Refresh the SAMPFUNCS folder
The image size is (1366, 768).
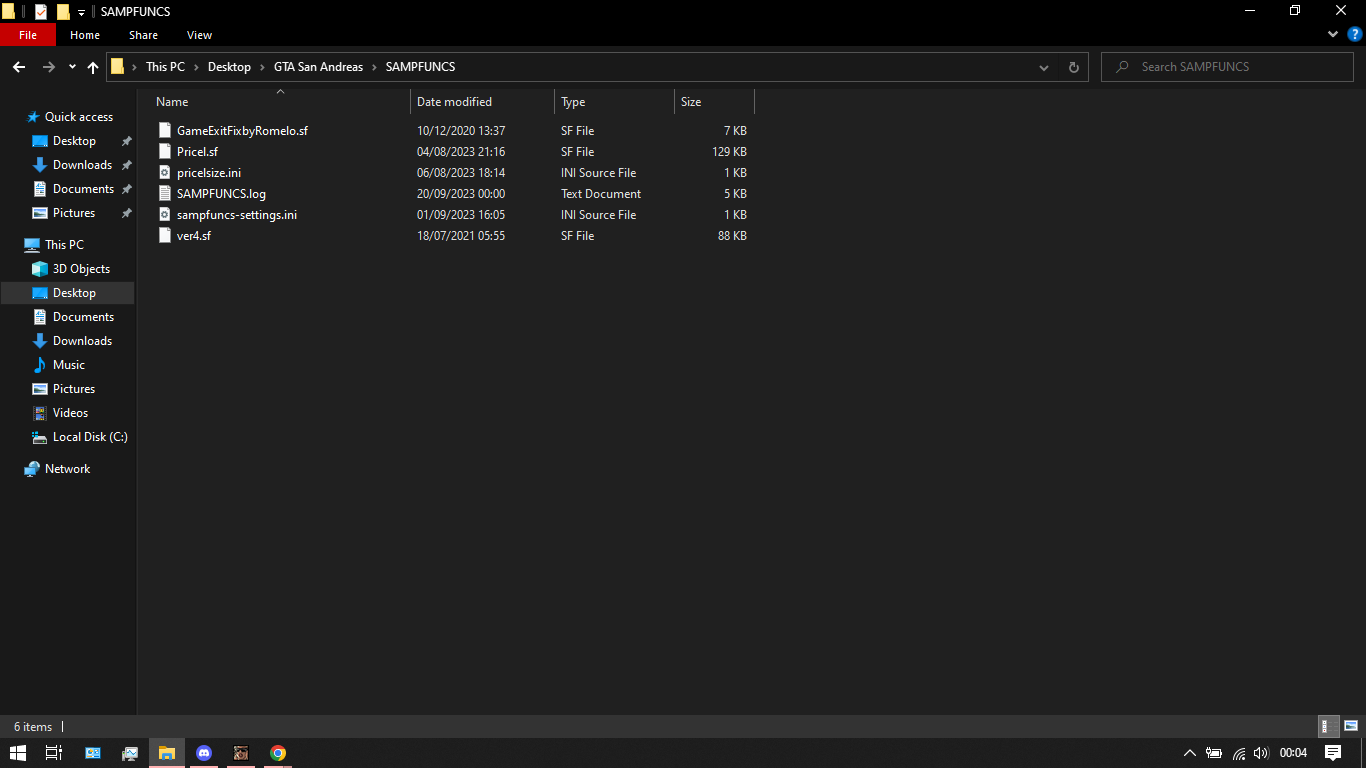coord(1074,67)
